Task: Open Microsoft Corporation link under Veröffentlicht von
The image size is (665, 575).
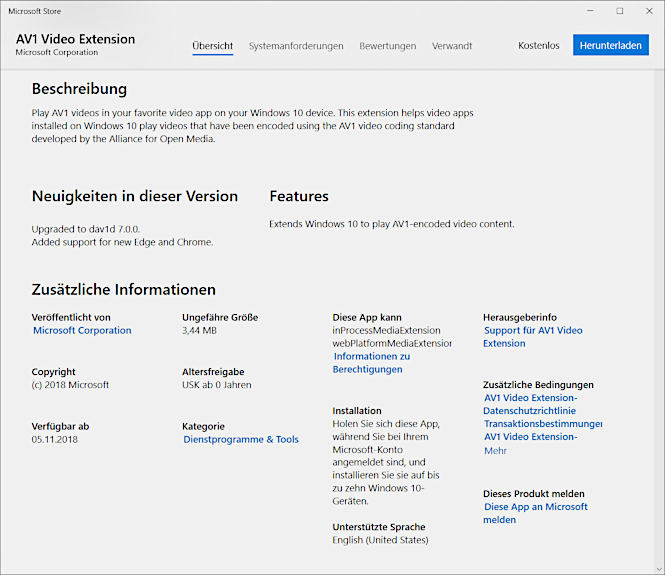Action: coord(82,331)
